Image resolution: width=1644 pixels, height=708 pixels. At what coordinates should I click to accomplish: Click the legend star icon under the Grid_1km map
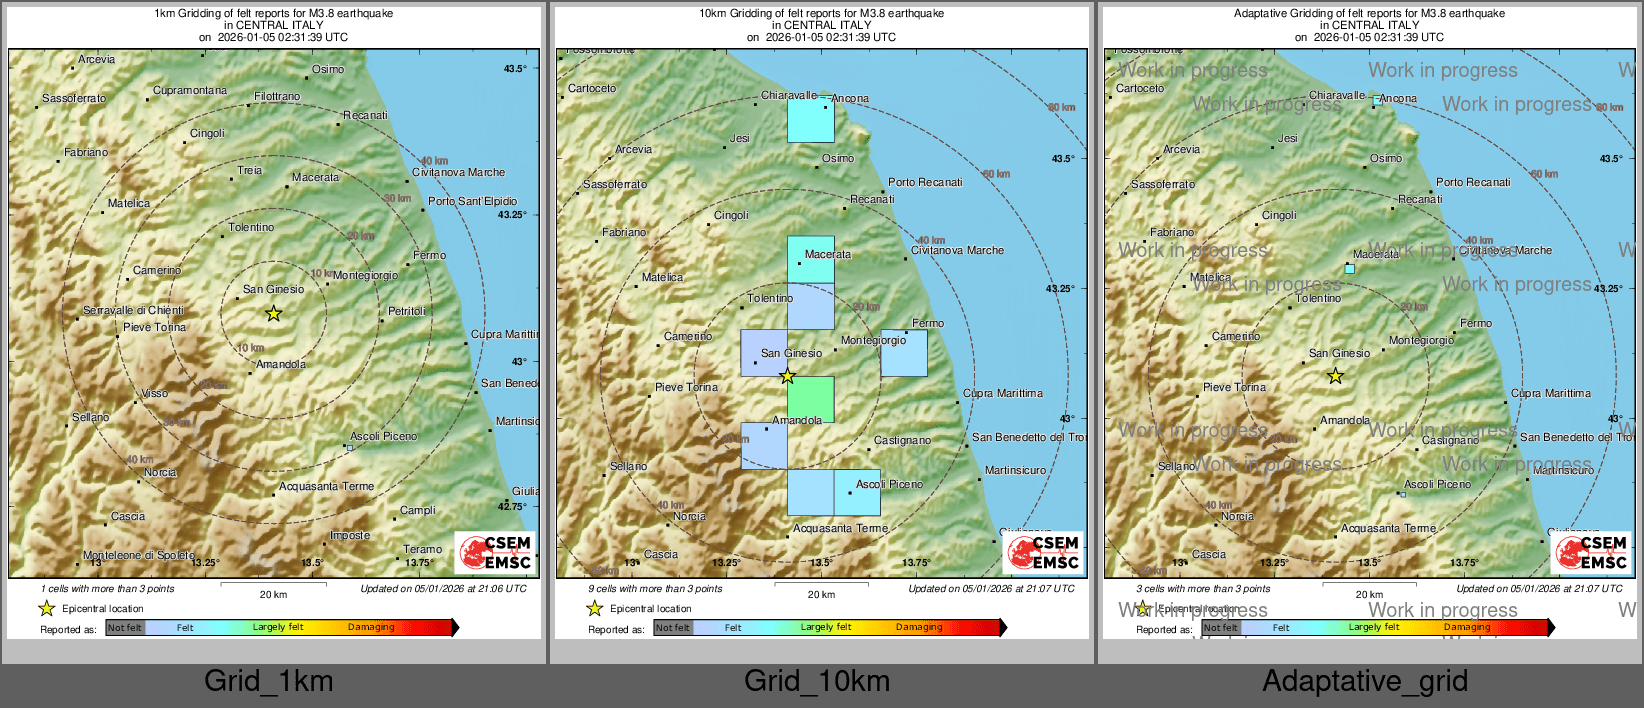46,608
